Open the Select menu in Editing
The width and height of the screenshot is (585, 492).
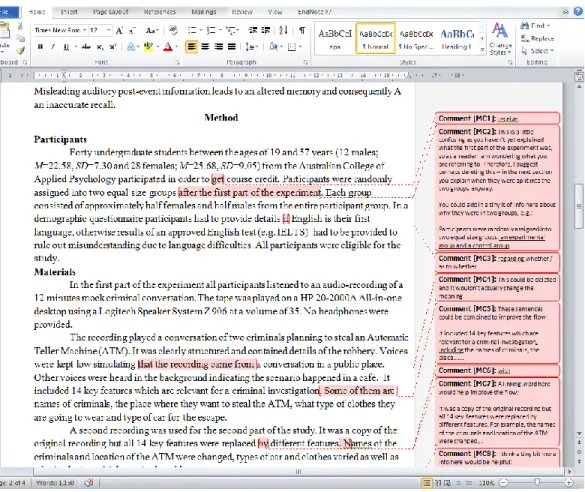click(537, 51)
